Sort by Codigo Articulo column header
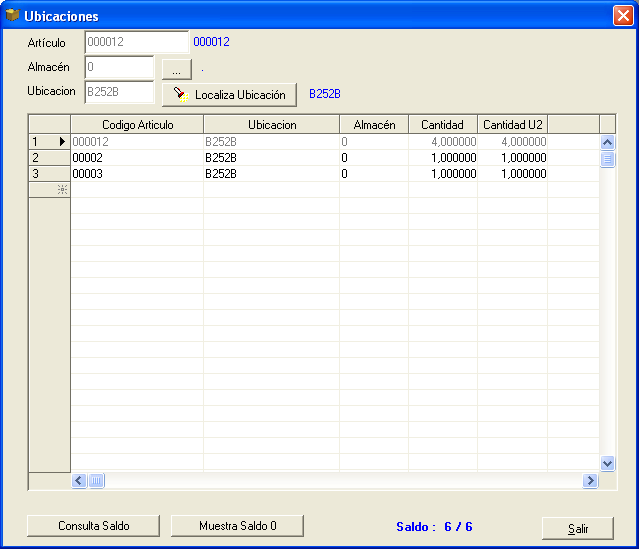The image size is (639, 549). 137,125
